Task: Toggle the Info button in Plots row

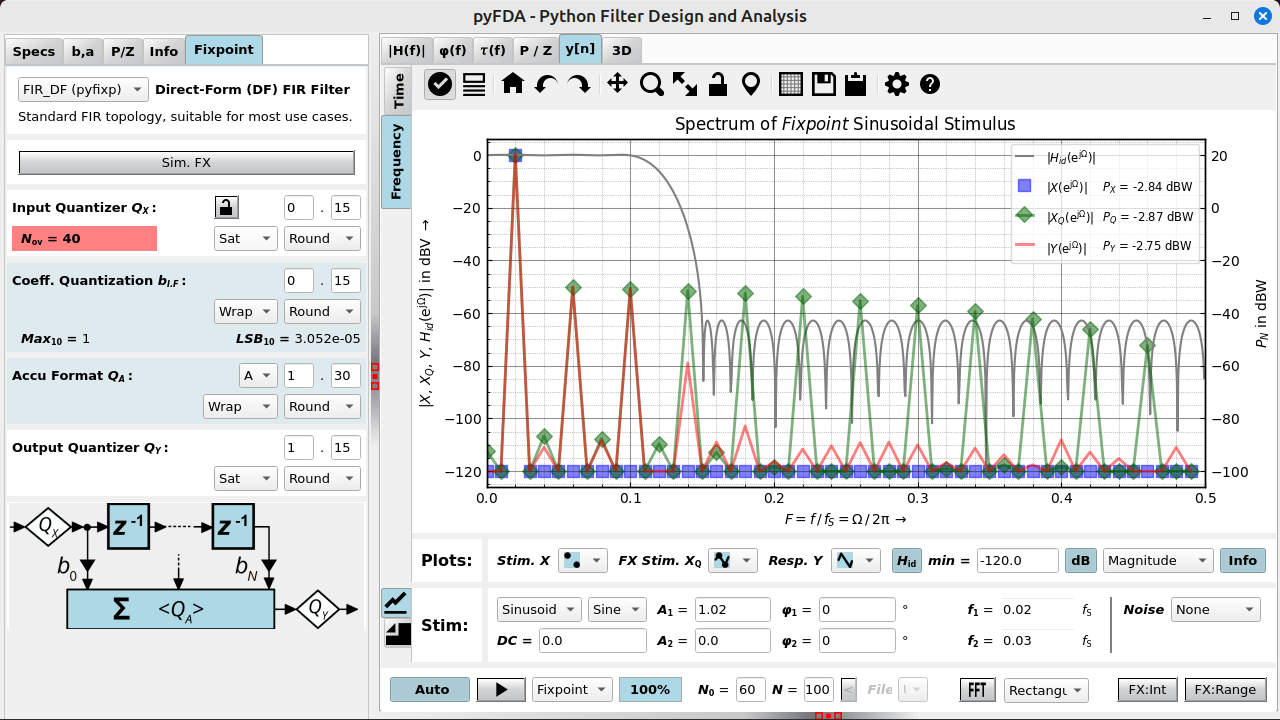Action: (1242, 561)
